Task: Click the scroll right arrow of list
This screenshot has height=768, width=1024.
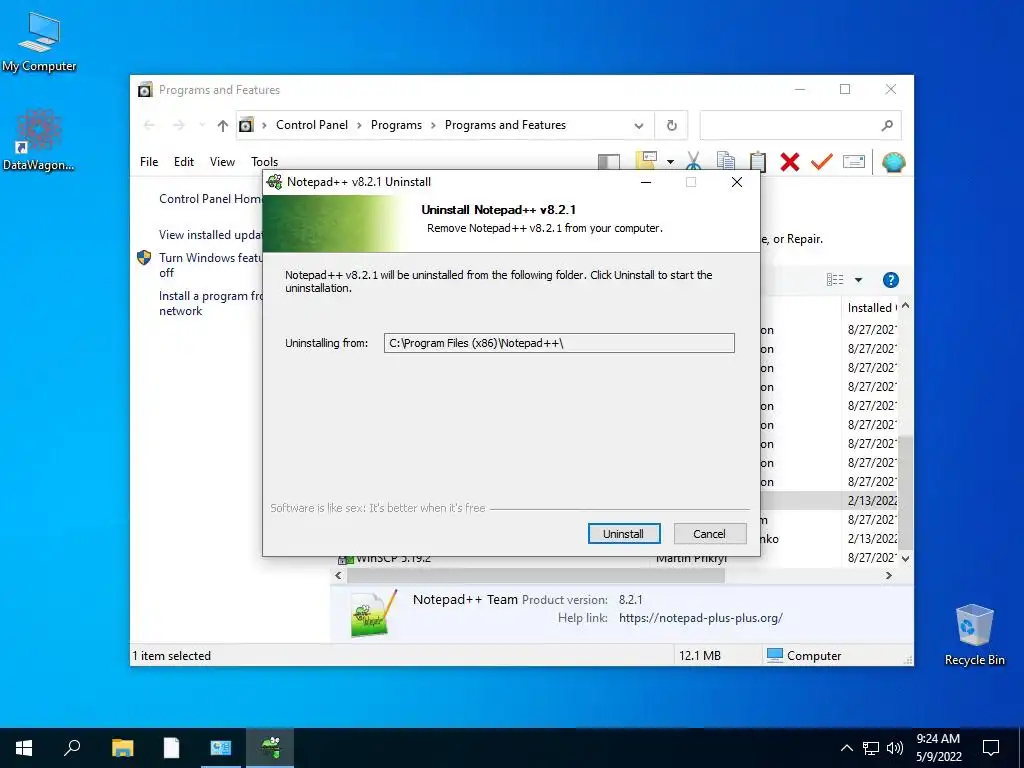Action: (x=888, y=575)
